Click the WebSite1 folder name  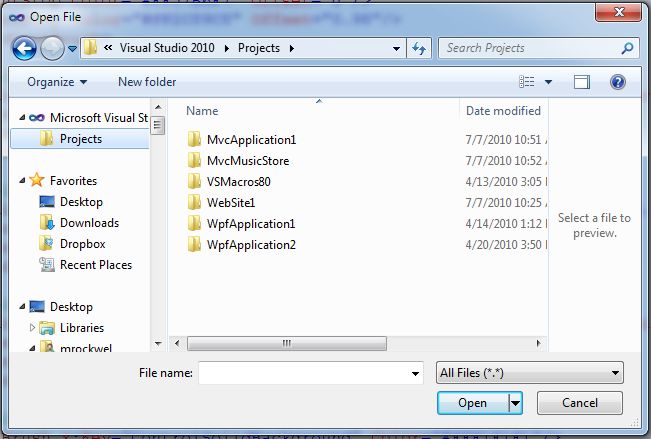231,203
